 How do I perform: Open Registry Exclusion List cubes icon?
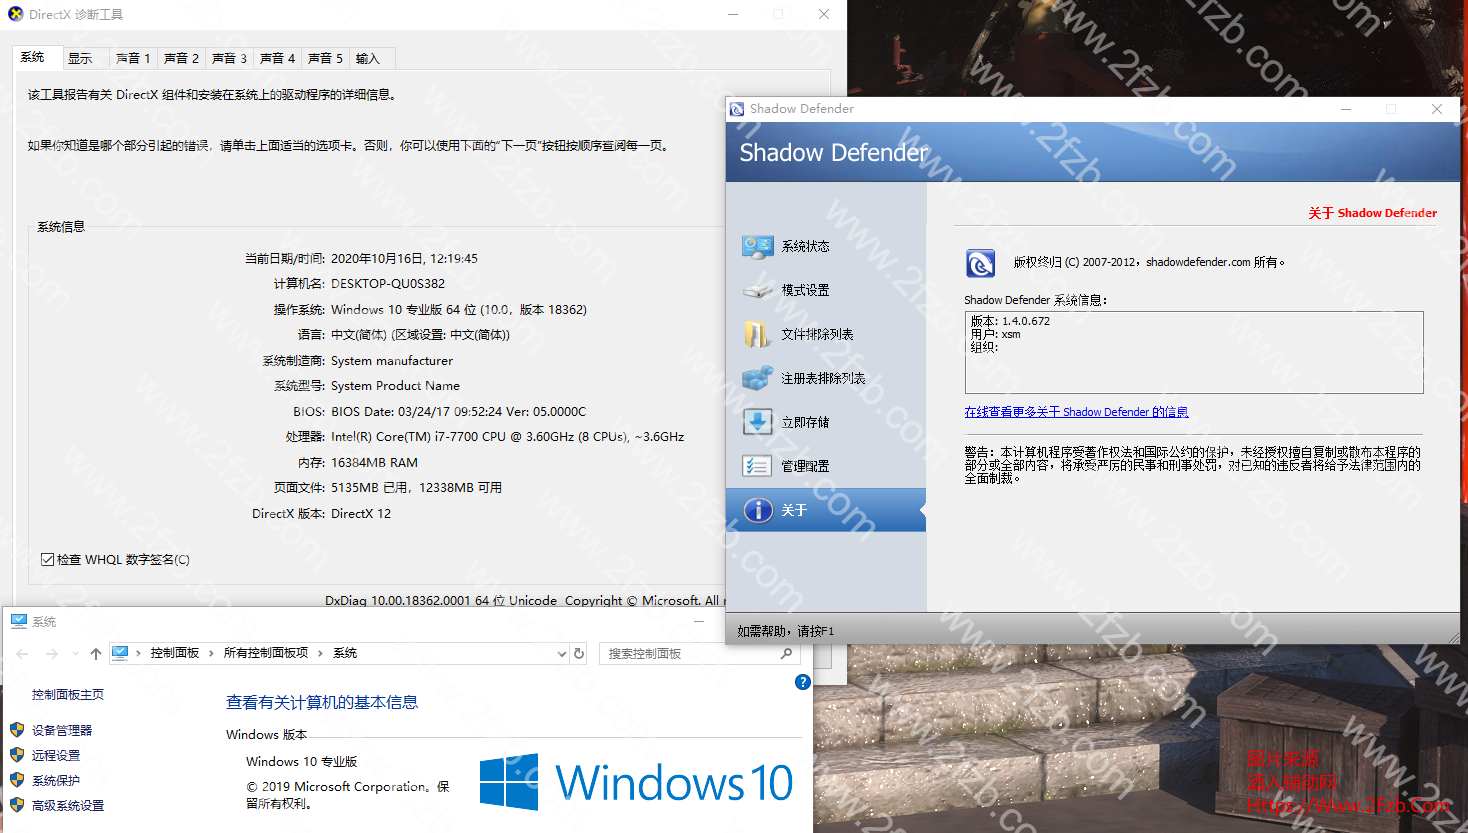click(757, 378)
